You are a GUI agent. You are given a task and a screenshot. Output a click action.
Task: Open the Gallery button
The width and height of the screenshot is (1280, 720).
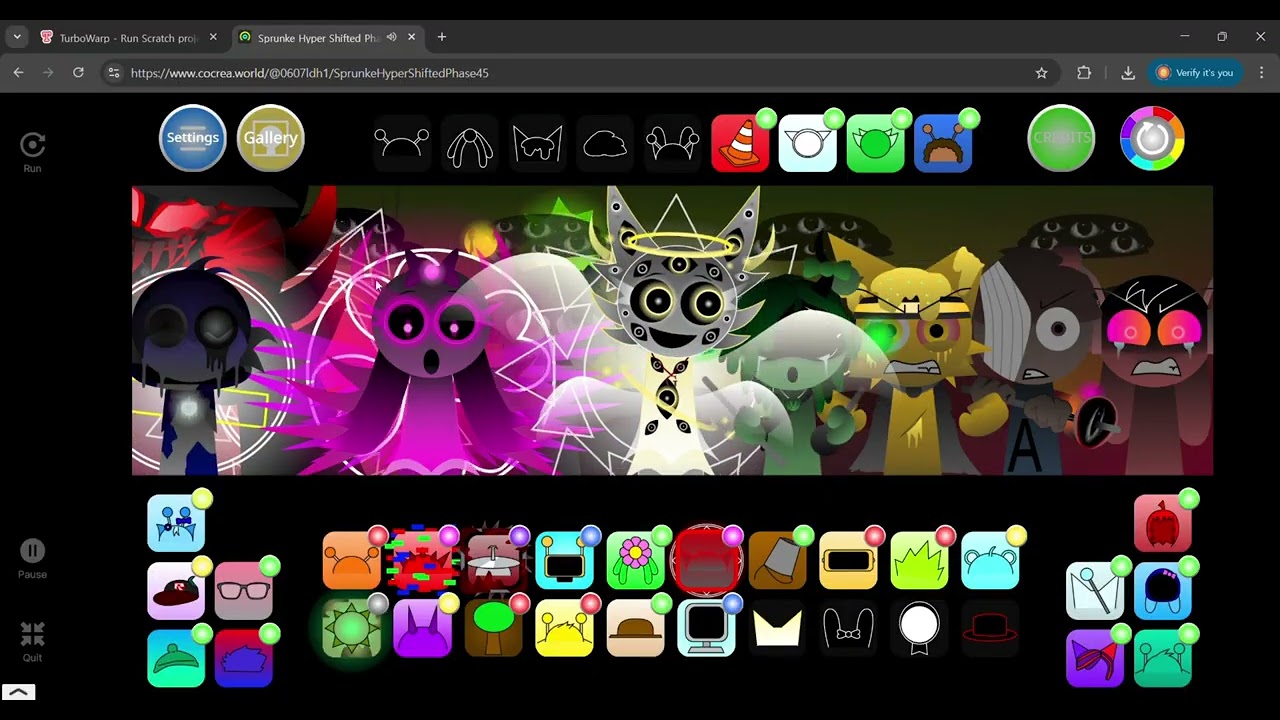(x=270, y=138)
